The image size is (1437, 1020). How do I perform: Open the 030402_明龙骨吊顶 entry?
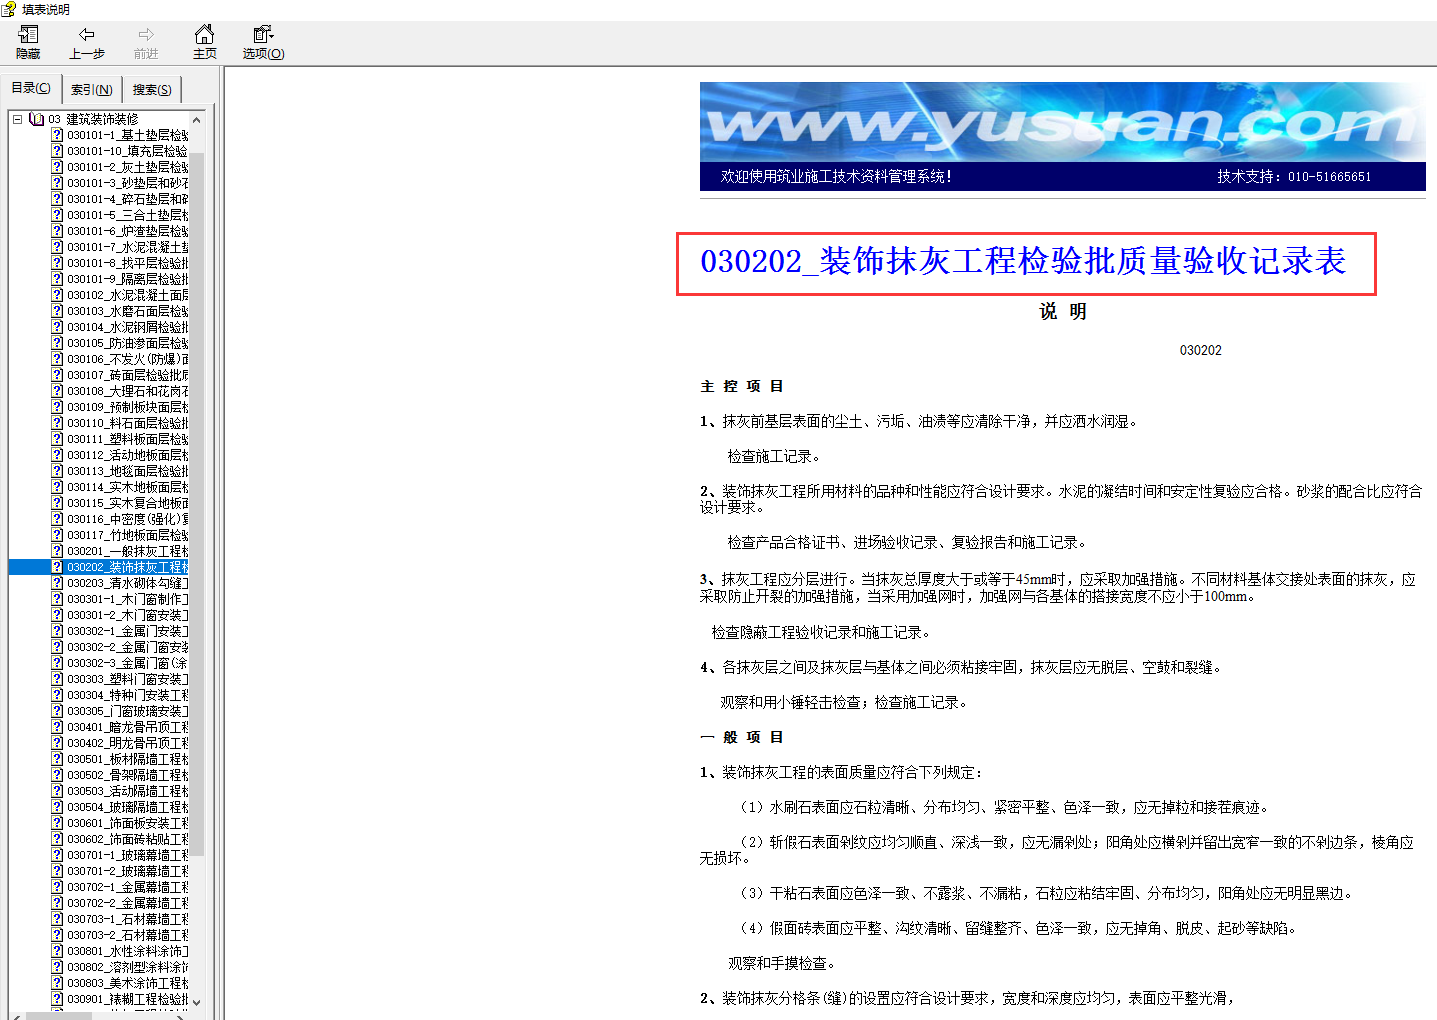pyautogui.click(x=127, y=743)
